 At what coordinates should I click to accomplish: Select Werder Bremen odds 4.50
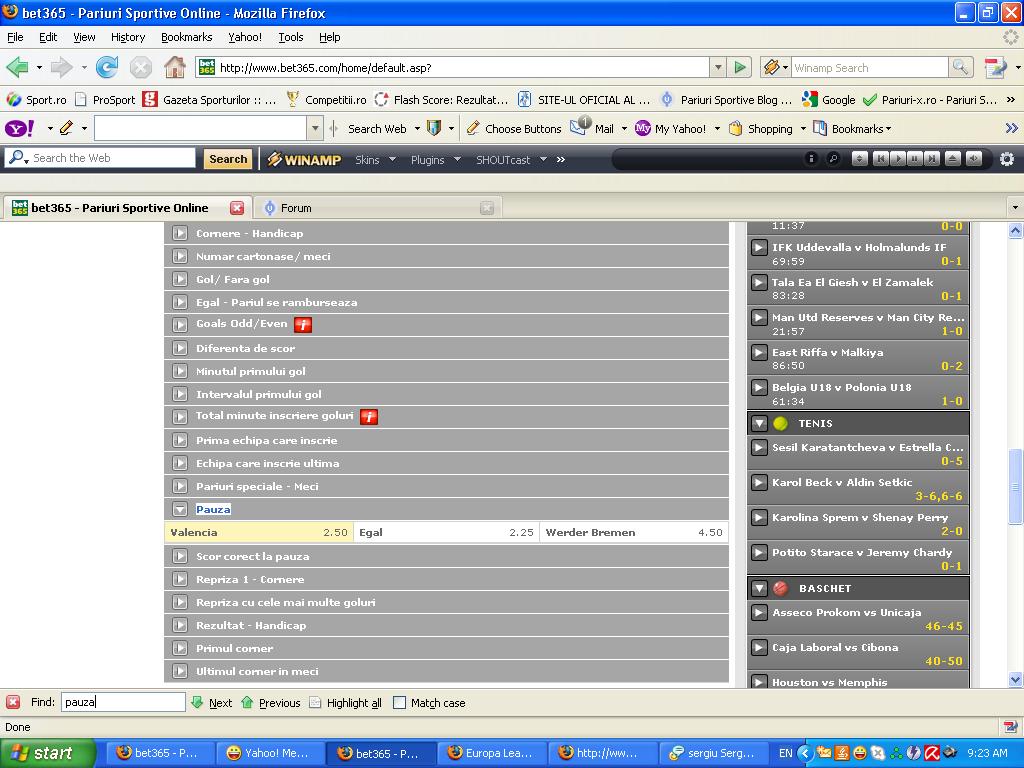[634, 532]
